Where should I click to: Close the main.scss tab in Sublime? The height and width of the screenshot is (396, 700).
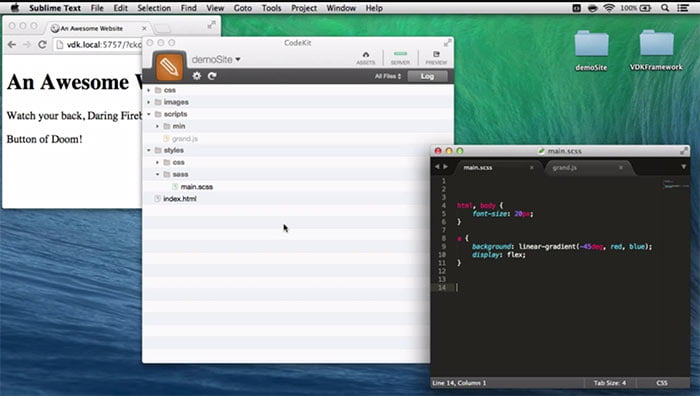coord(532,168)
